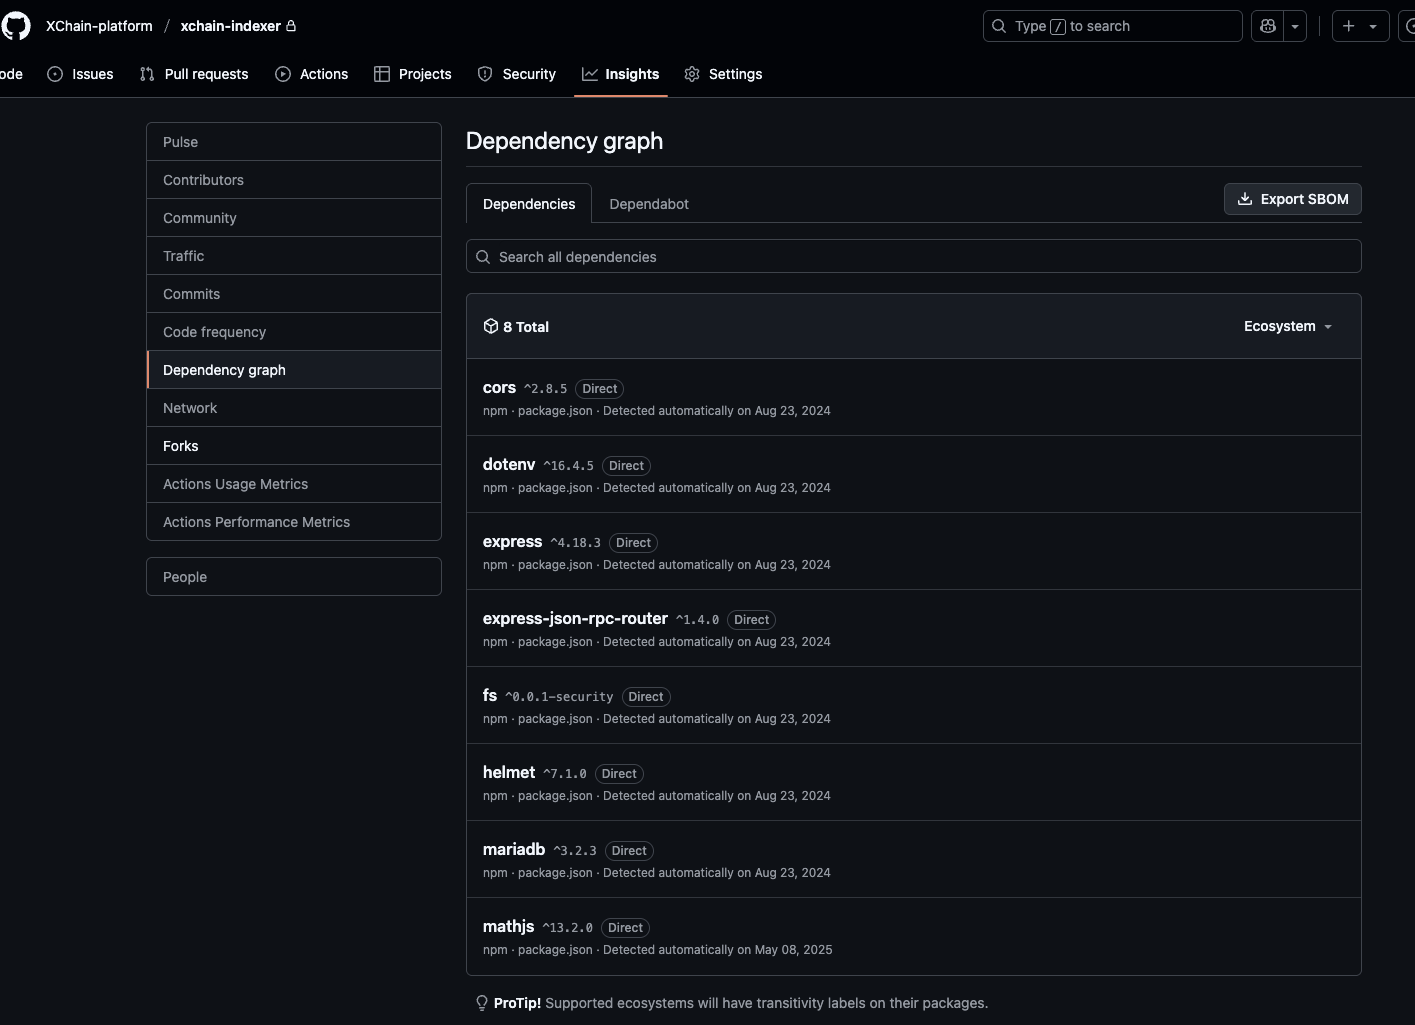Switch to Dependencies tab
The height and width of the screenshot is (1025, 1415).
click(x=529, y=204)
